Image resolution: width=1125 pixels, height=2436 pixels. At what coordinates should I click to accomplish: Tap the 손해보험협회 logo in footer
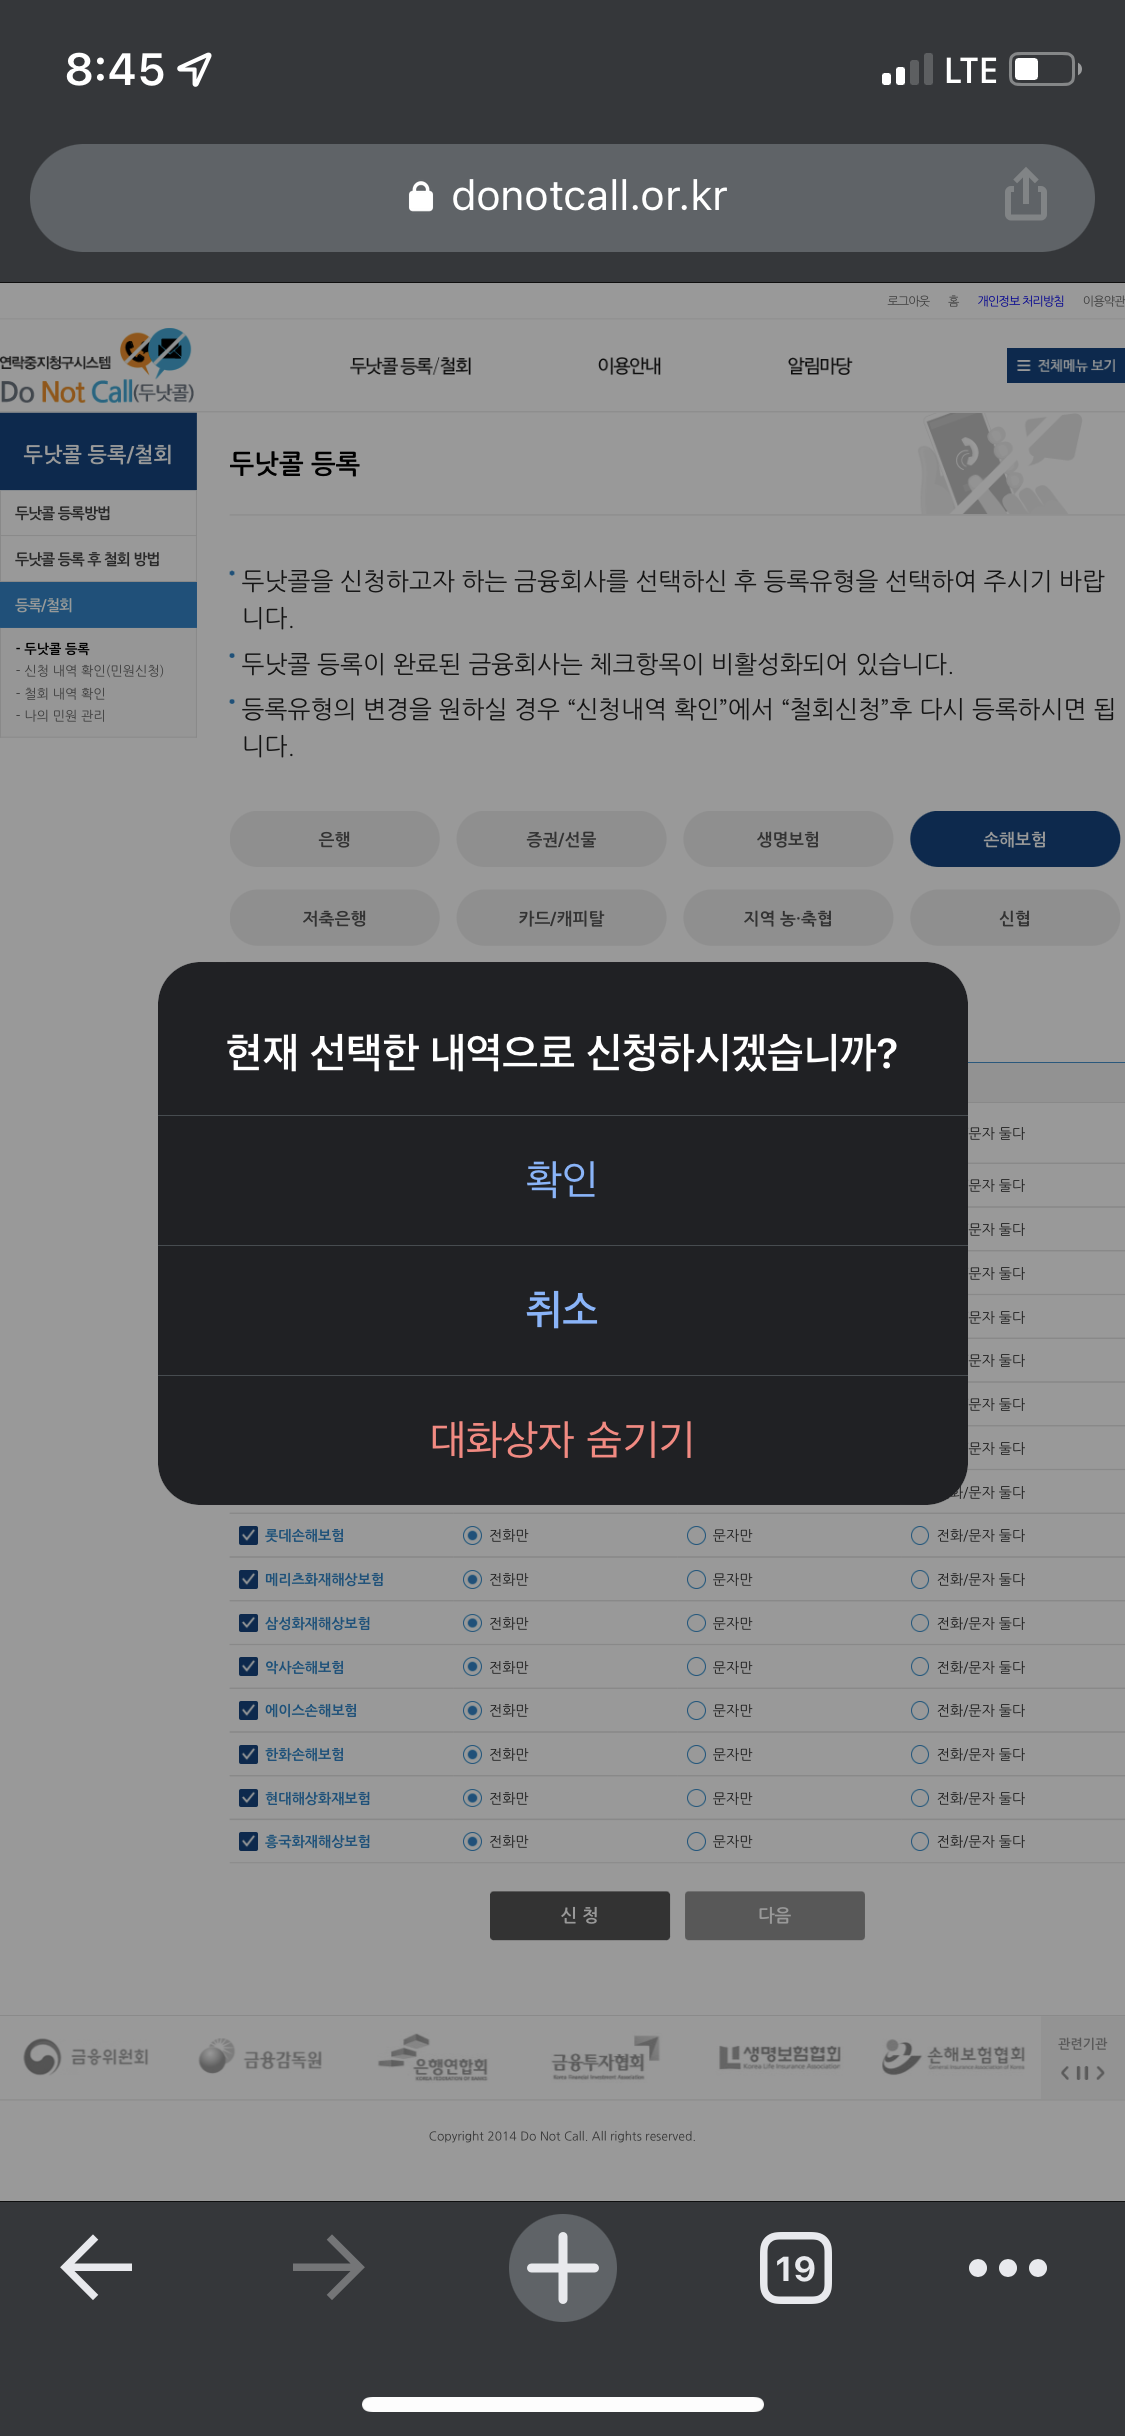(x=954, y=2056)
